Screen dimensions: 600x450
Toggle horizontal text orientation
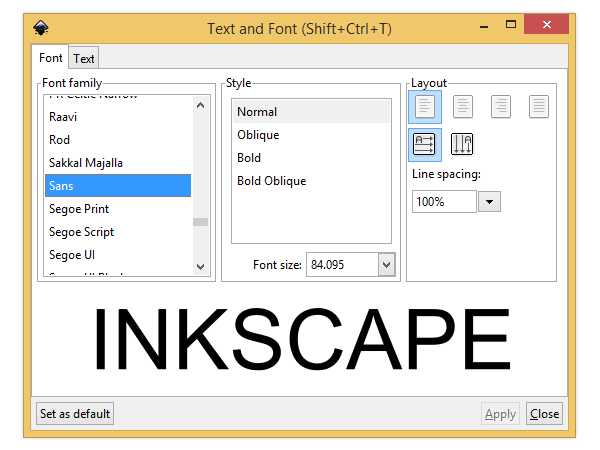pos(425,145)
